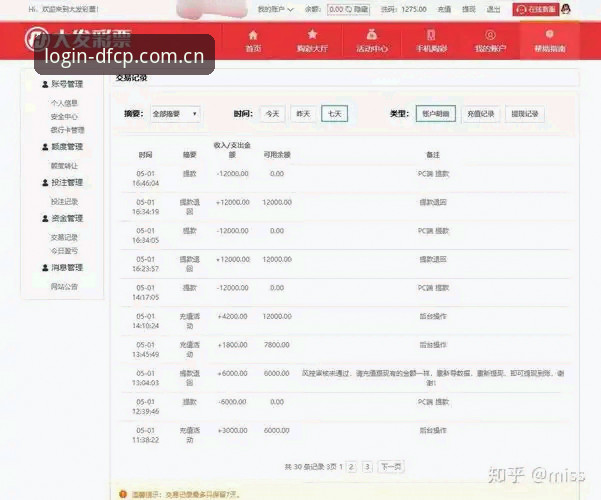This screenshot has width=601, height=500.
Task: Toggle the balance 隐藏 hide control
Action: (x=359, y=9)
